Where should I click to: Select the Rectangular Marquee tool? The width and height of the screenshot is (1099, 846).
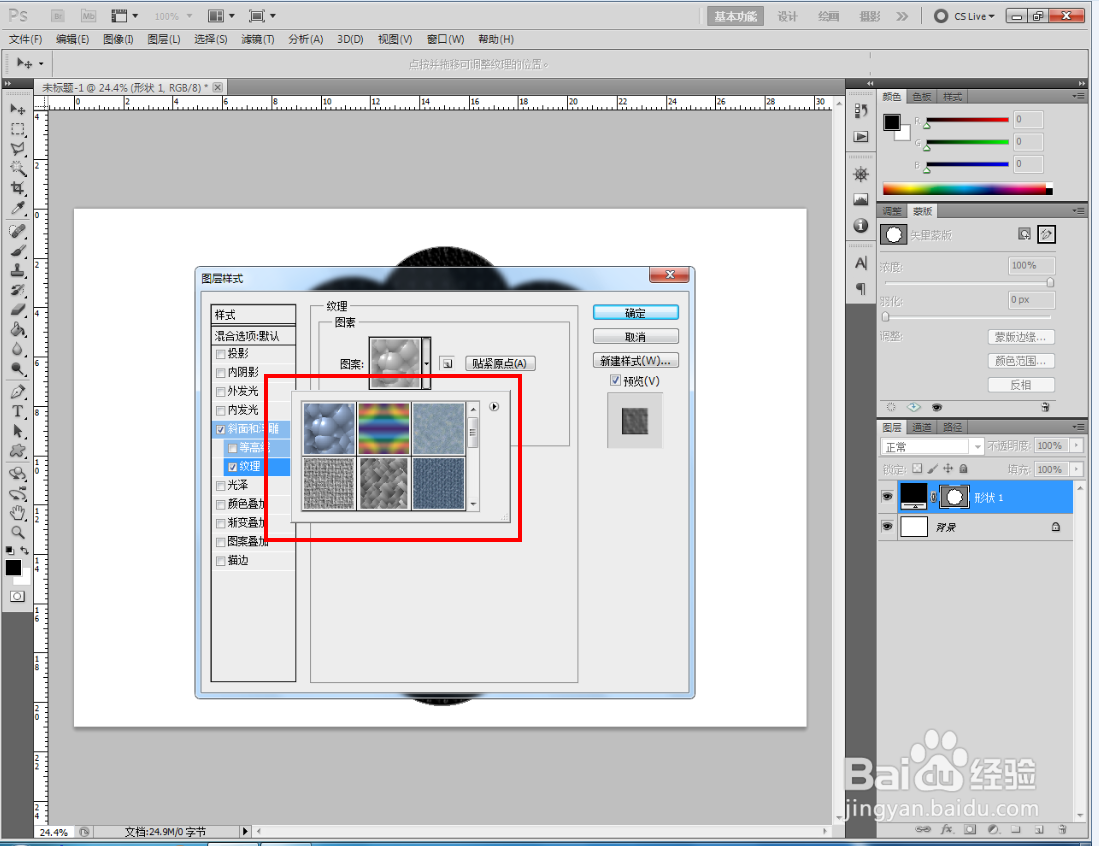[x=18, y=130]
